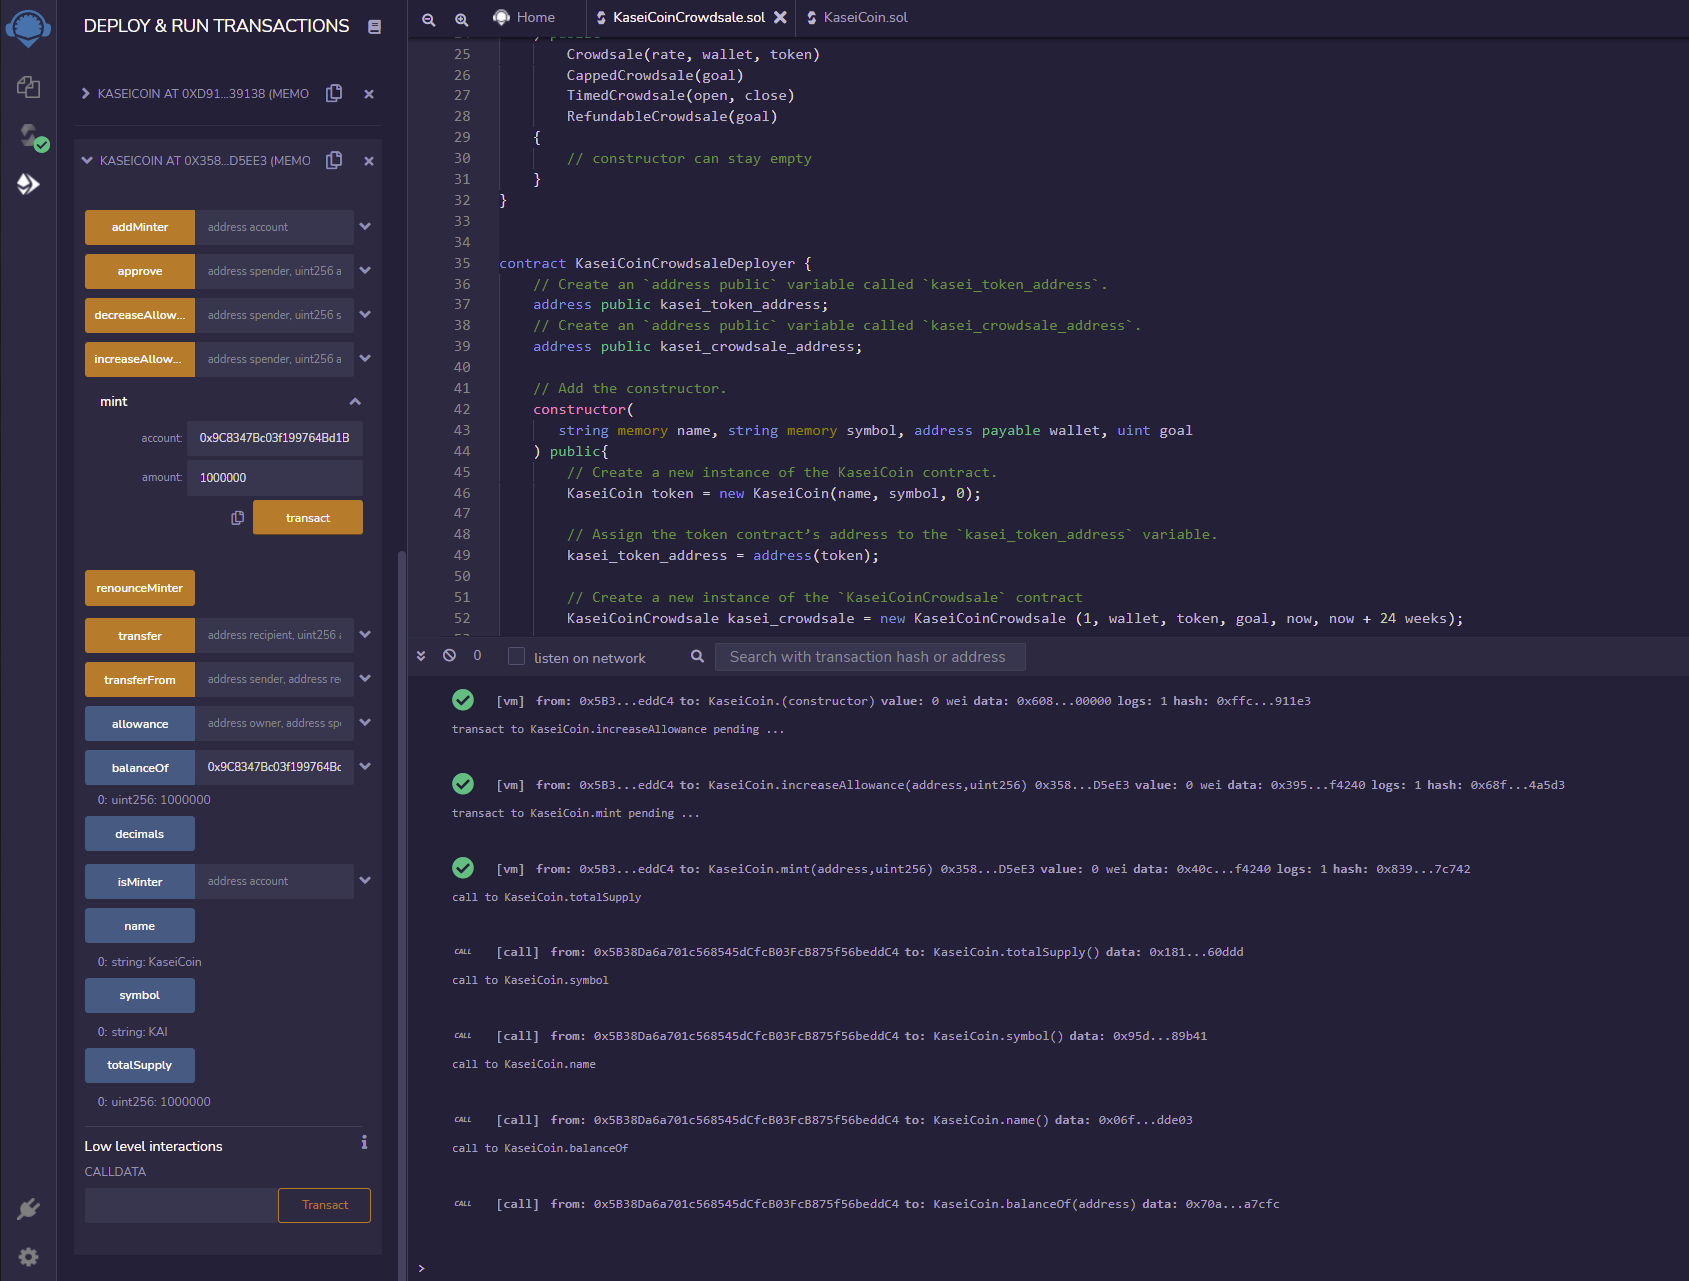Open the Plugin manager plug icon

click(29, 1209)
